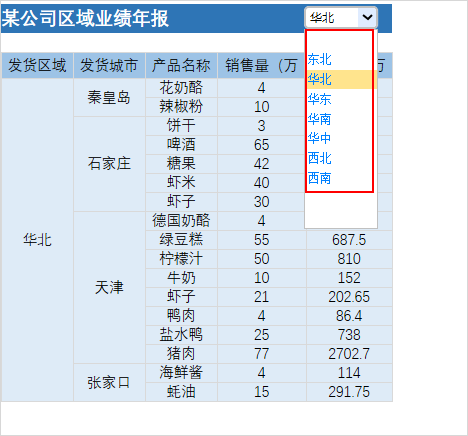This screenshot has height=436, width=468.
Task: Select the 石家庄 city cell
Action: tap(109, 164)
